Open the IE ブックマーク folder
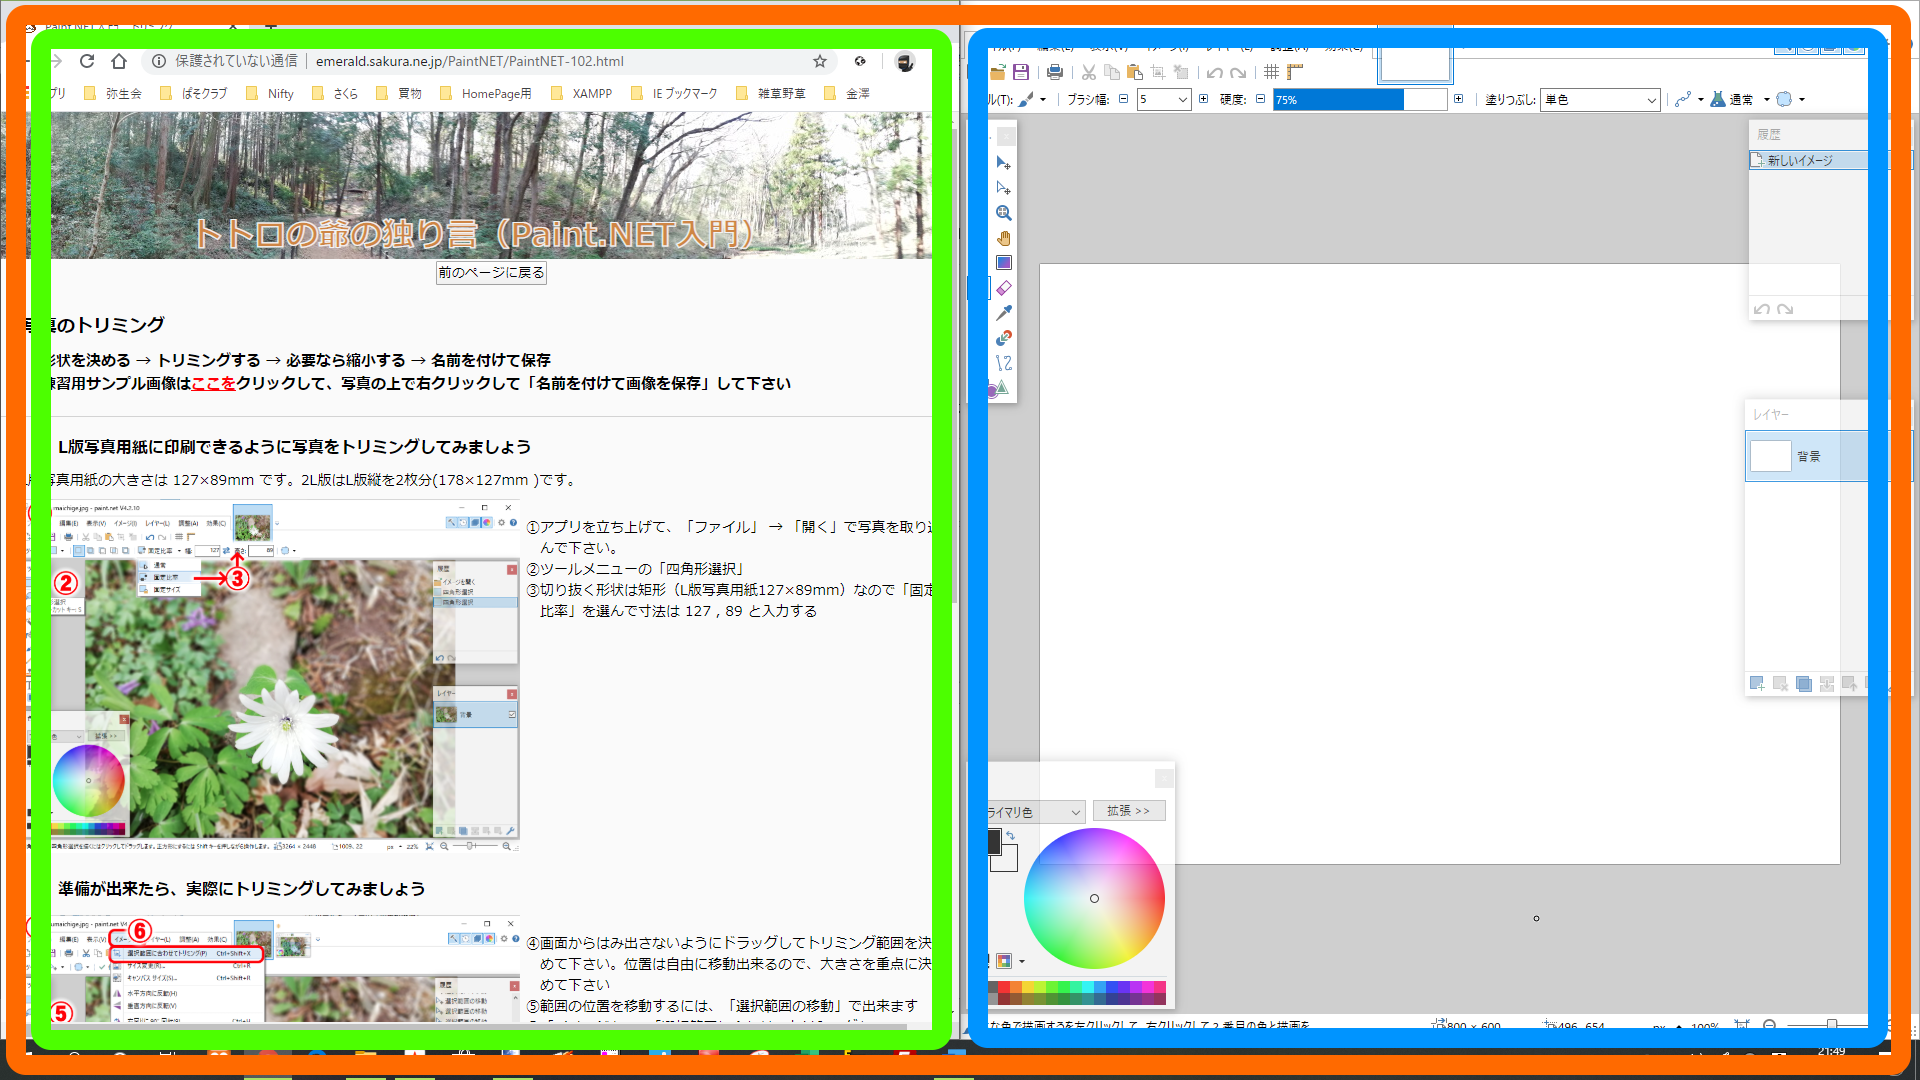Screen dimensions: 1920x1080 pyautogui.click(x=675, y=93)
